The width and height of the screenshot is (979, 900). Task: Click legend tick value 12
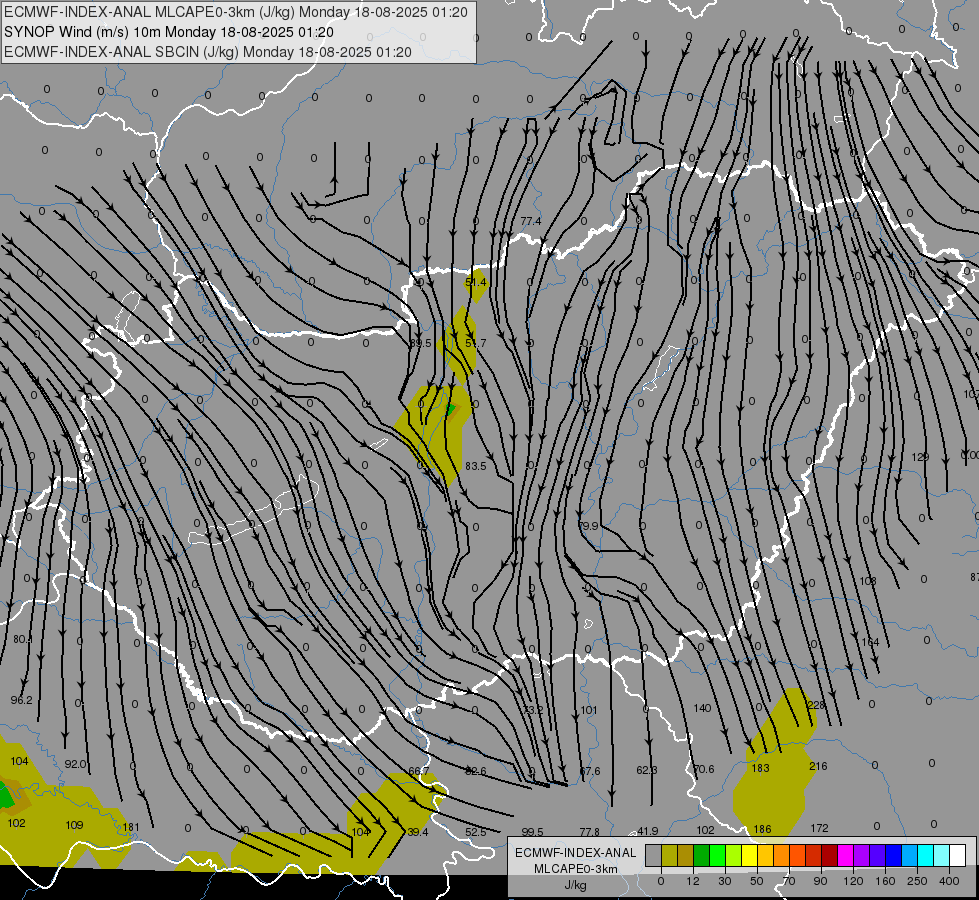693,881
